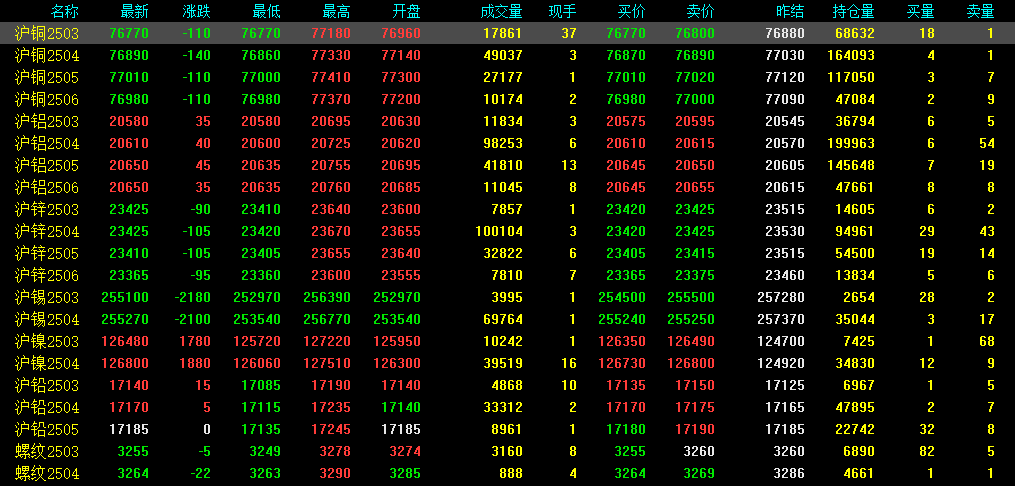This screenshot has width=1015, height=486.
Task: Click 沪铅2503 low price 17085
Action: click(x=261, y=386)
